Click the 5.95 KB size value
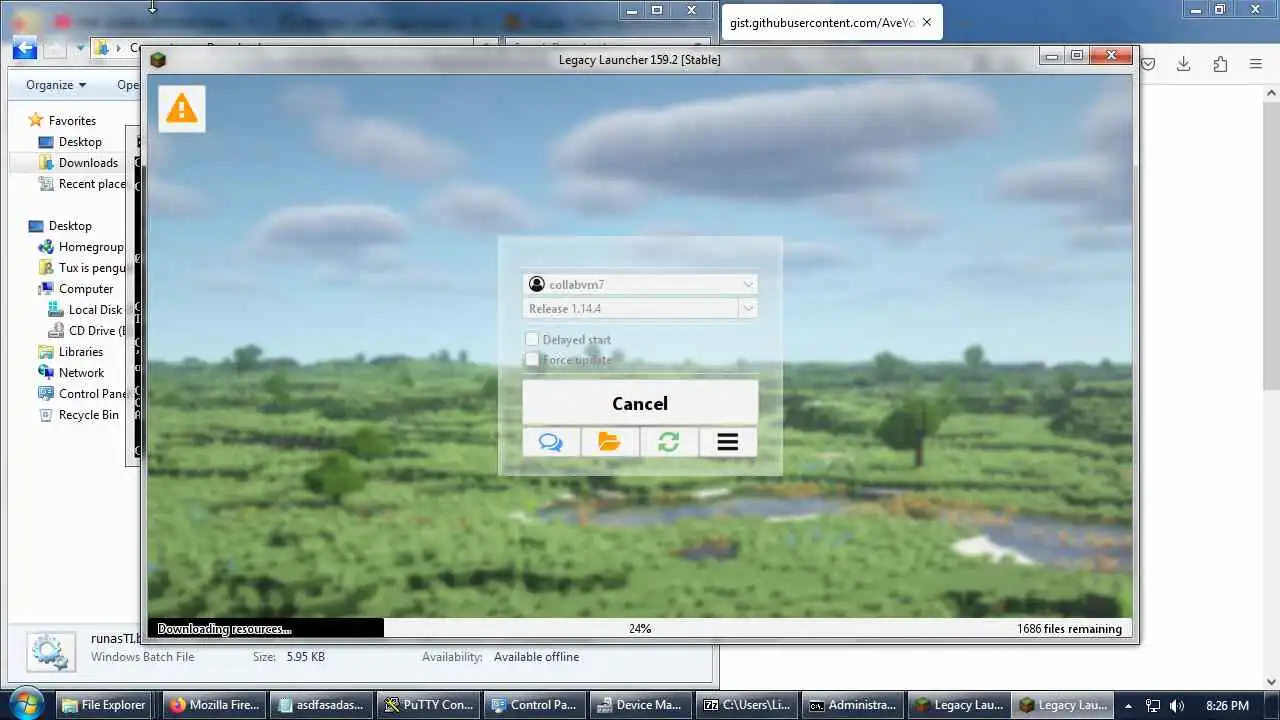This screenshot has height=720, width=1280. coord(304,657)
